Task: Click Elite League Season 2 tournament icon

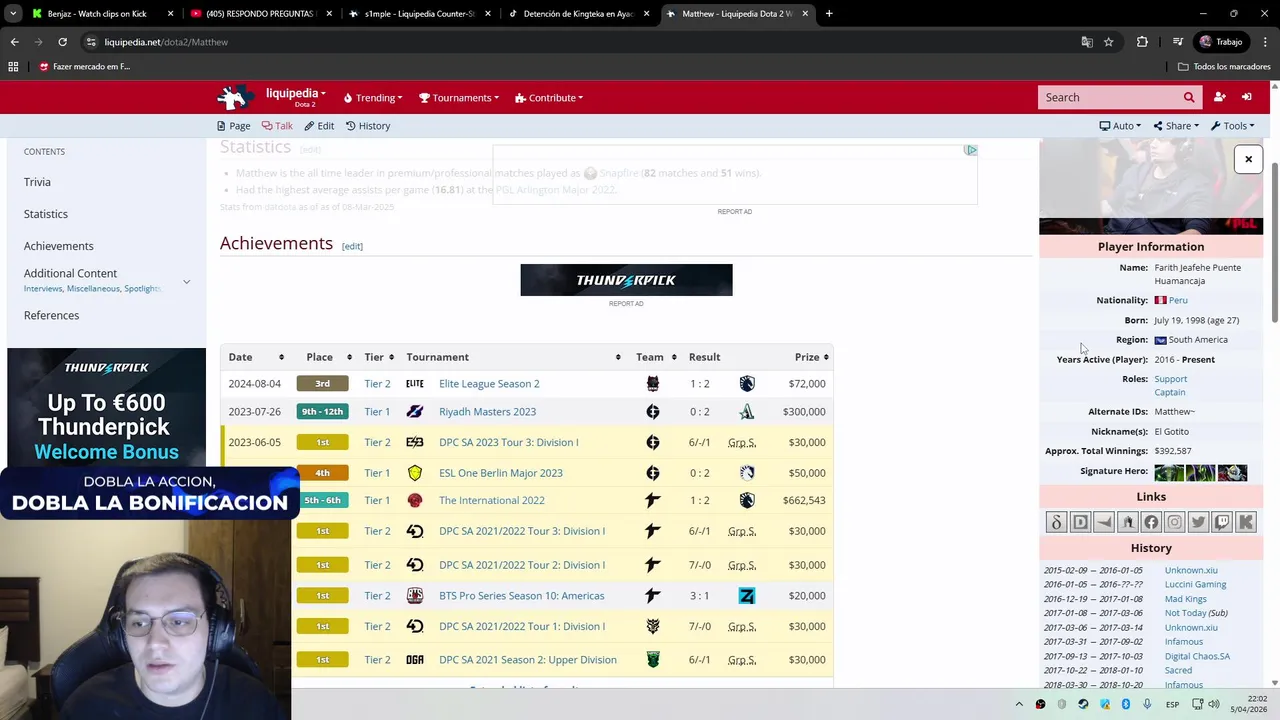Action: [x=415, y=383]
